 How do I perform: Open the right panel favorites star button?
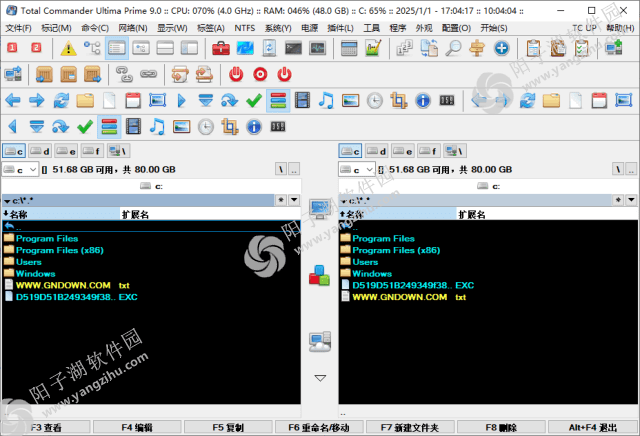coord(618,200)
